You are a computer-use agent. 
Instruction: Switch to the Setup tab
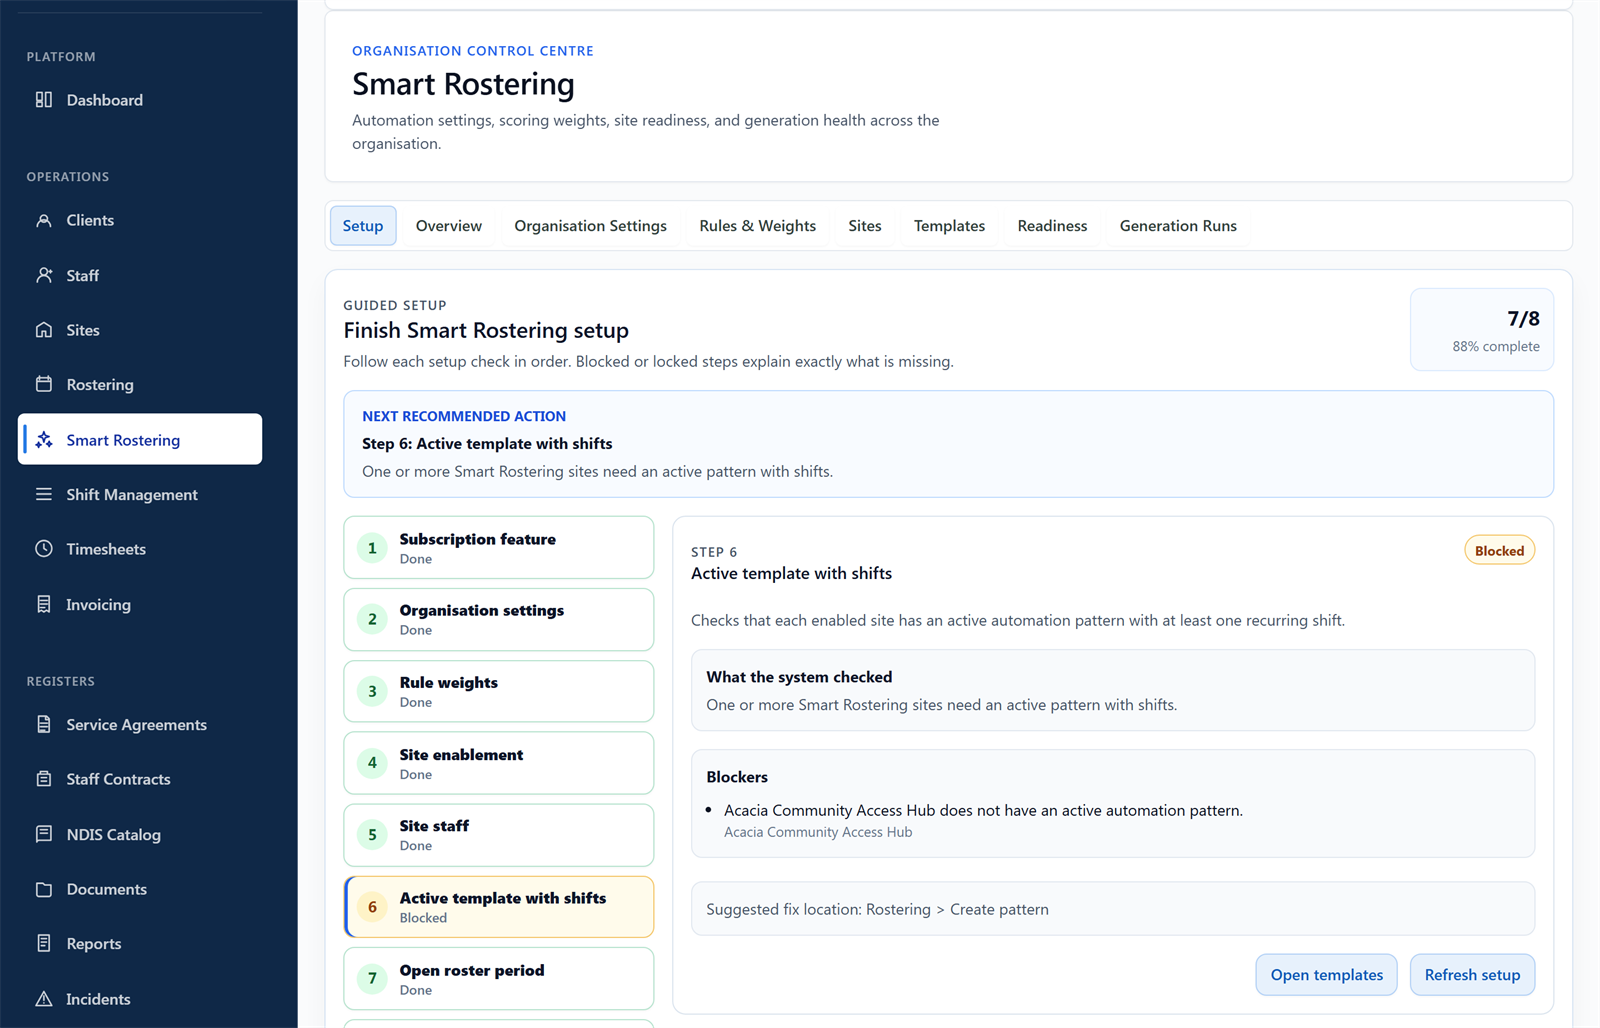tap(363, 226)
